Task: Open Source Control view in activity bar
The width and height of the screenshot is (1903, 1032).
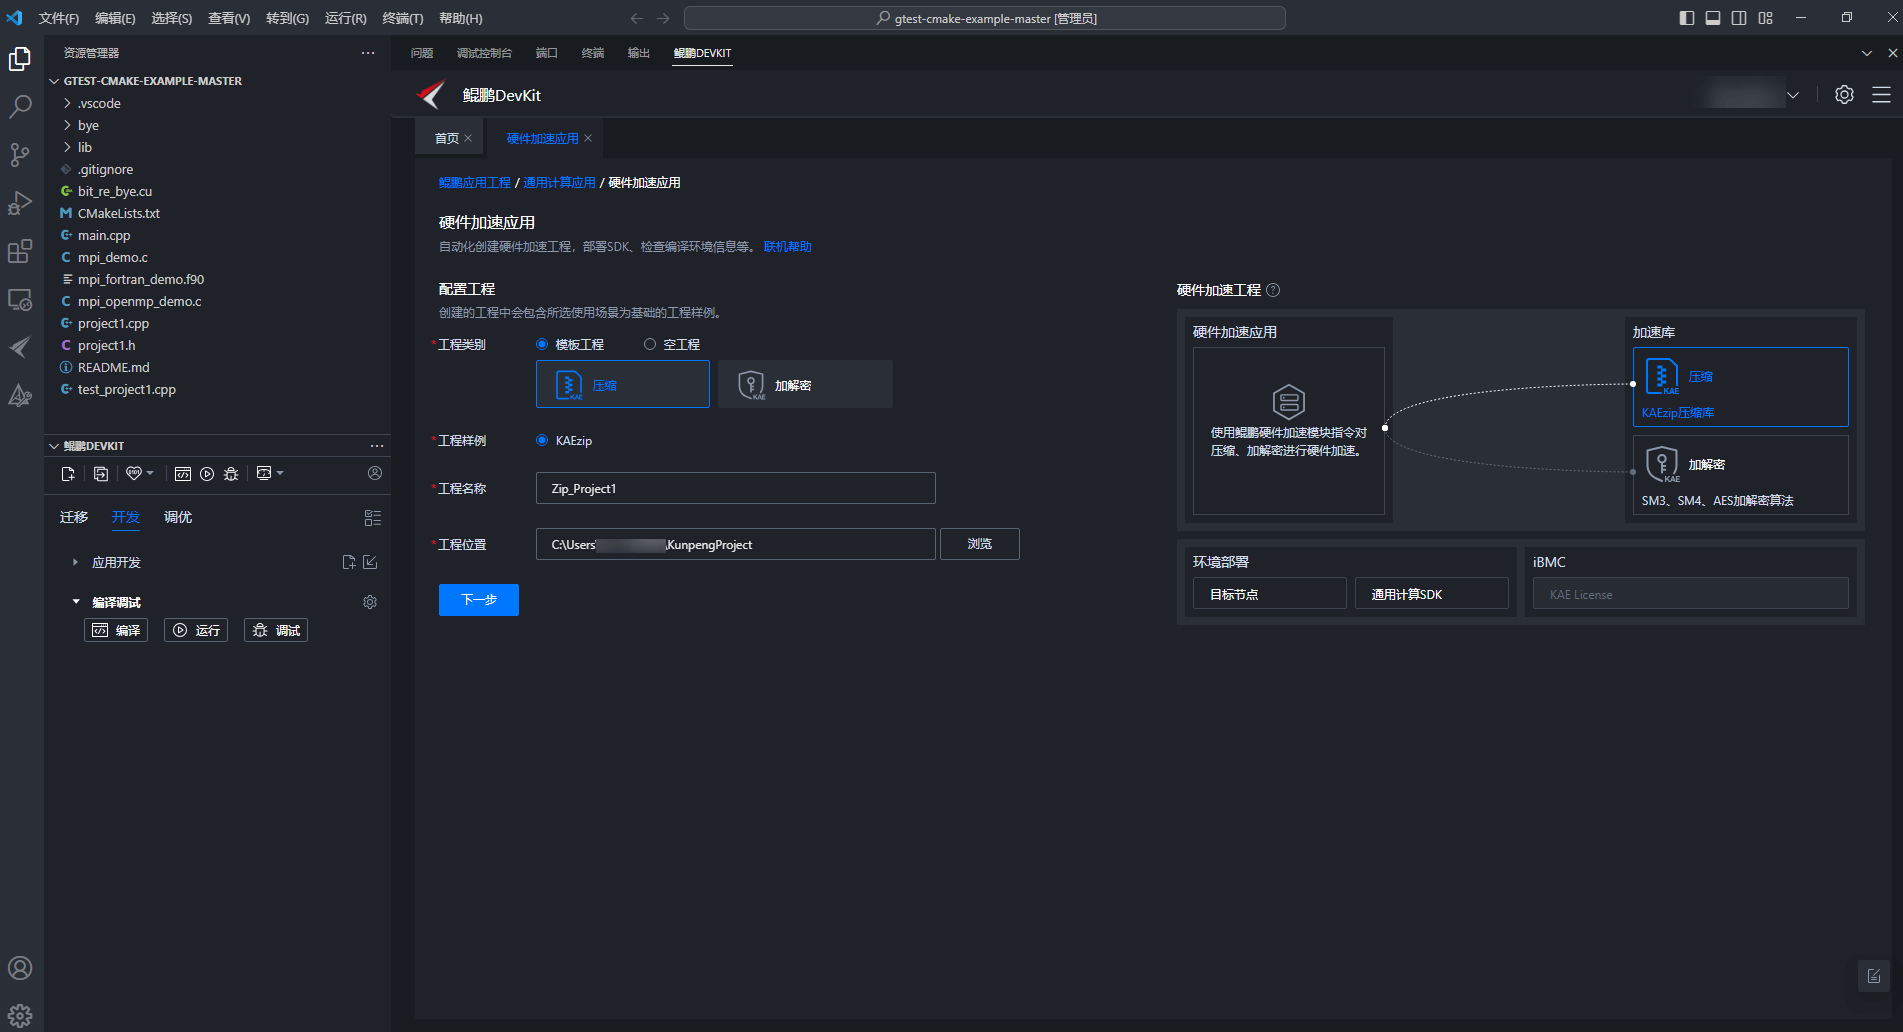Action: pos(20,154)
